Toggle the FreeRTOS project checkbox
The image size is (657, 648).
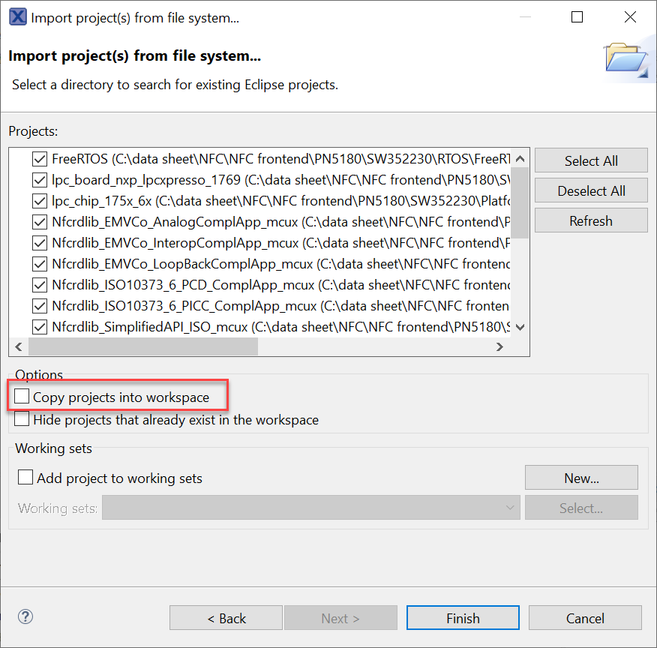point(40,158)
